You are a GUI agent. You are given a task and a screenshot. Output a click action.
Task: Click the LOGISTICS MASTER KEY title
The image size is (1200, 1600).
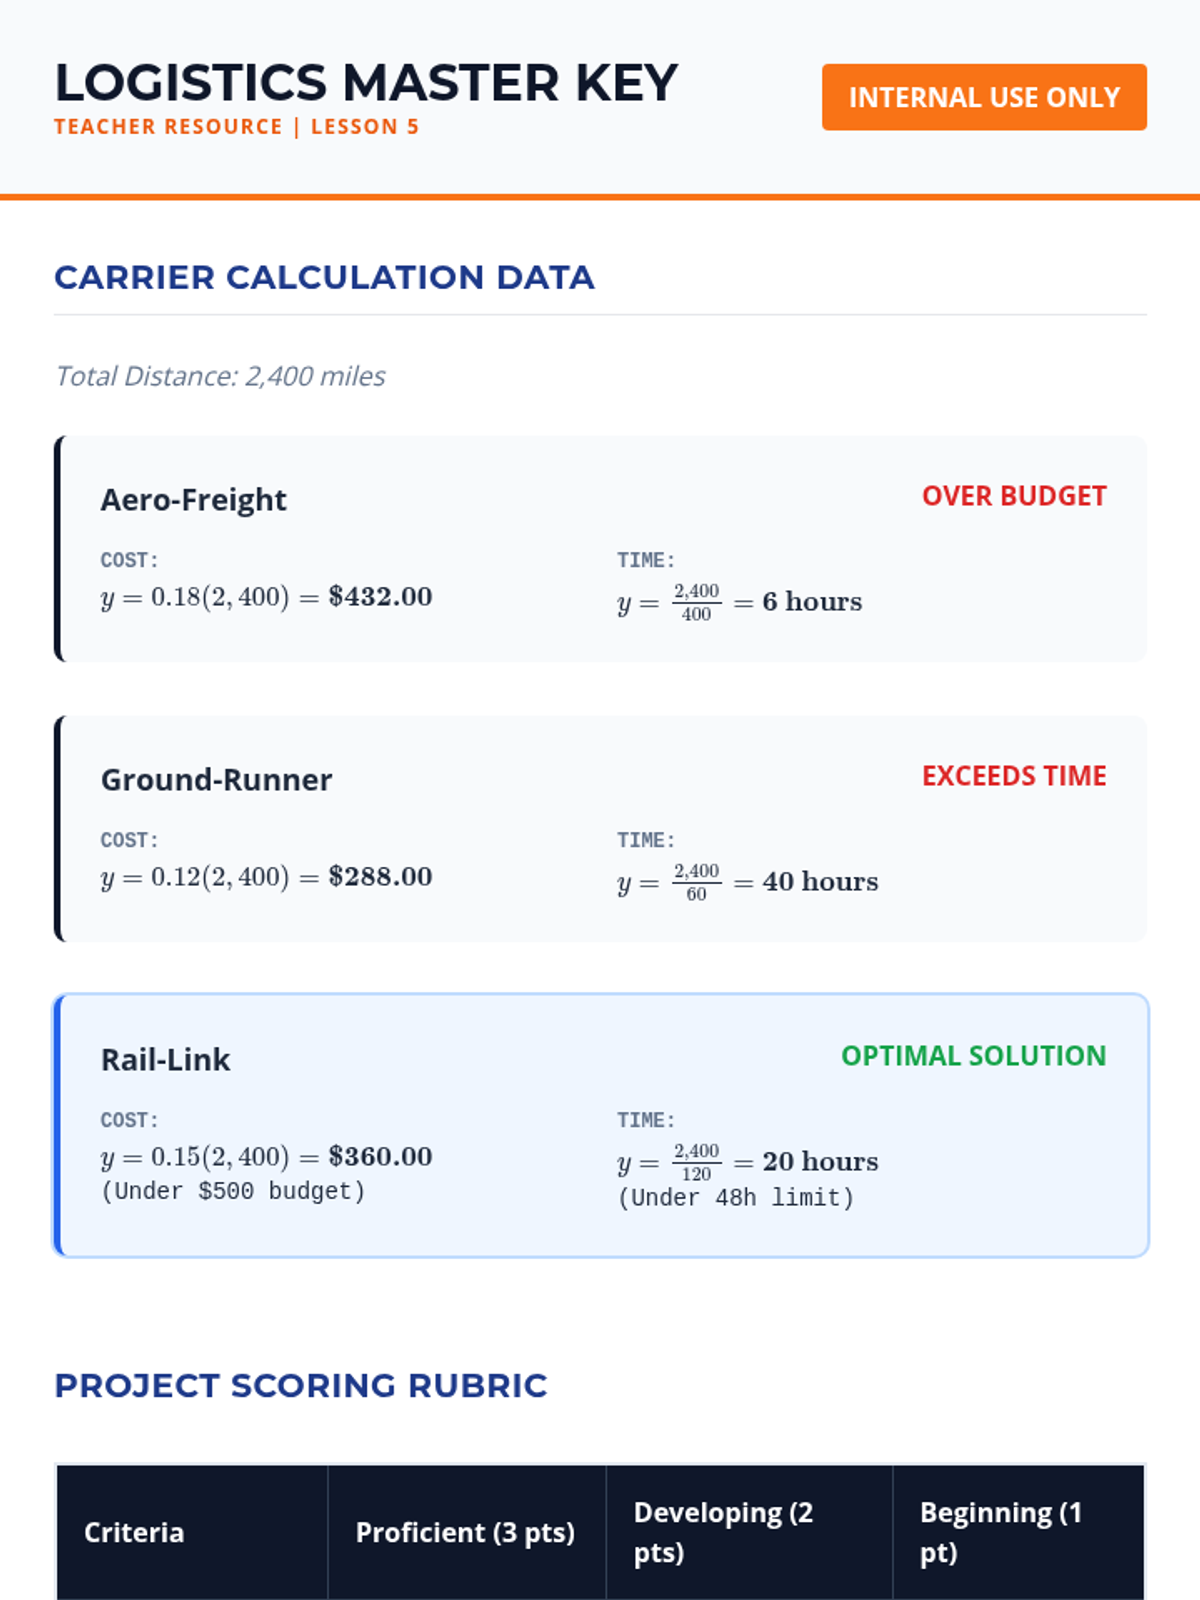coord(366,83)
